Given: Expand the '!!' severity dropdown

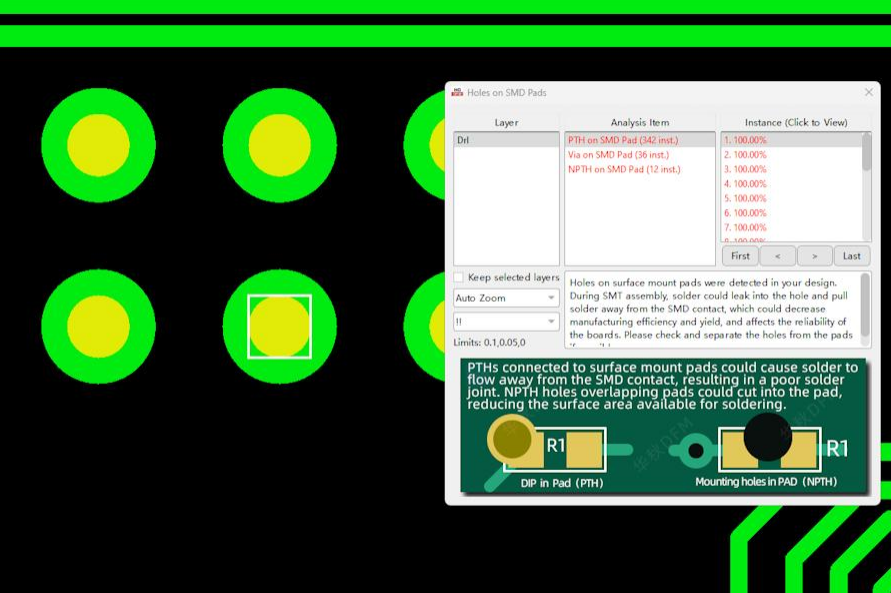Looking at the screenshot, I should [506, 322].
